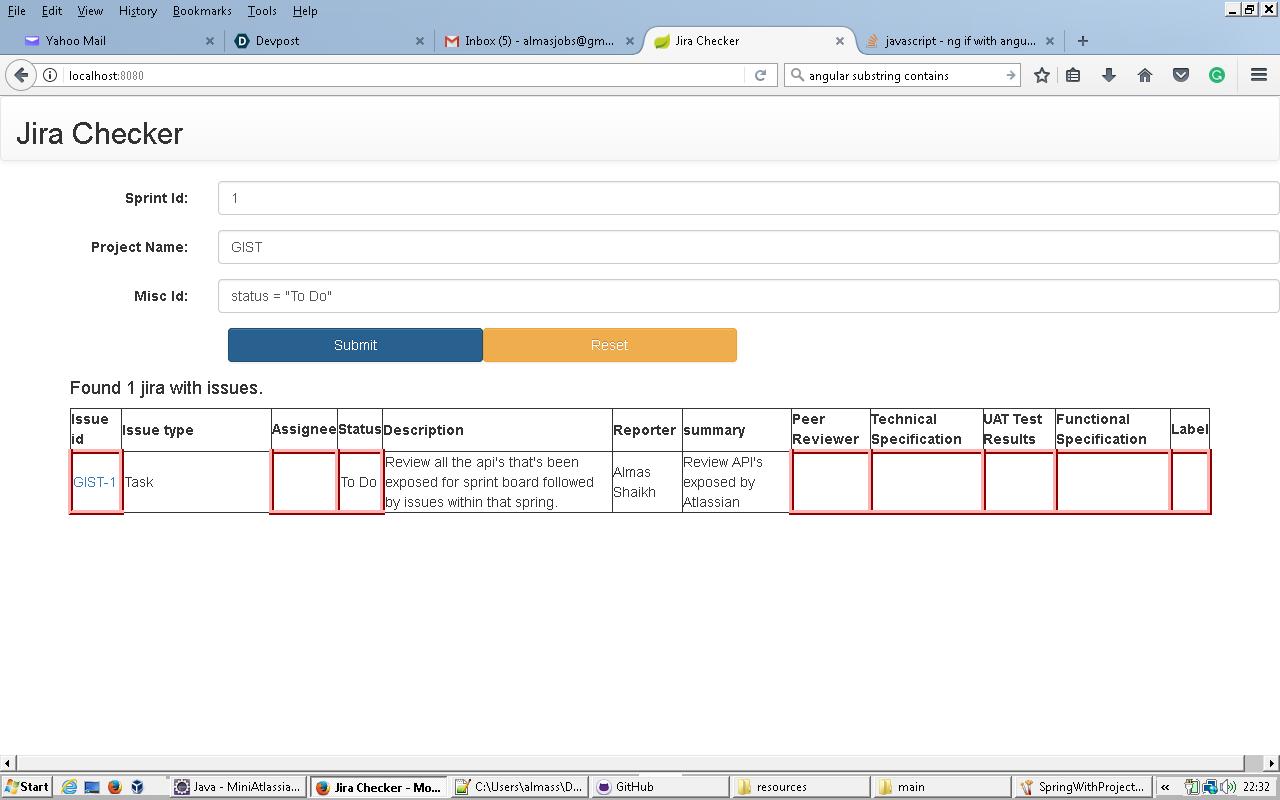This screenshot has width=1280, height=800.
Task: Focus the Project Name input field
Action: pyautogui.click(x=748, y=247)
